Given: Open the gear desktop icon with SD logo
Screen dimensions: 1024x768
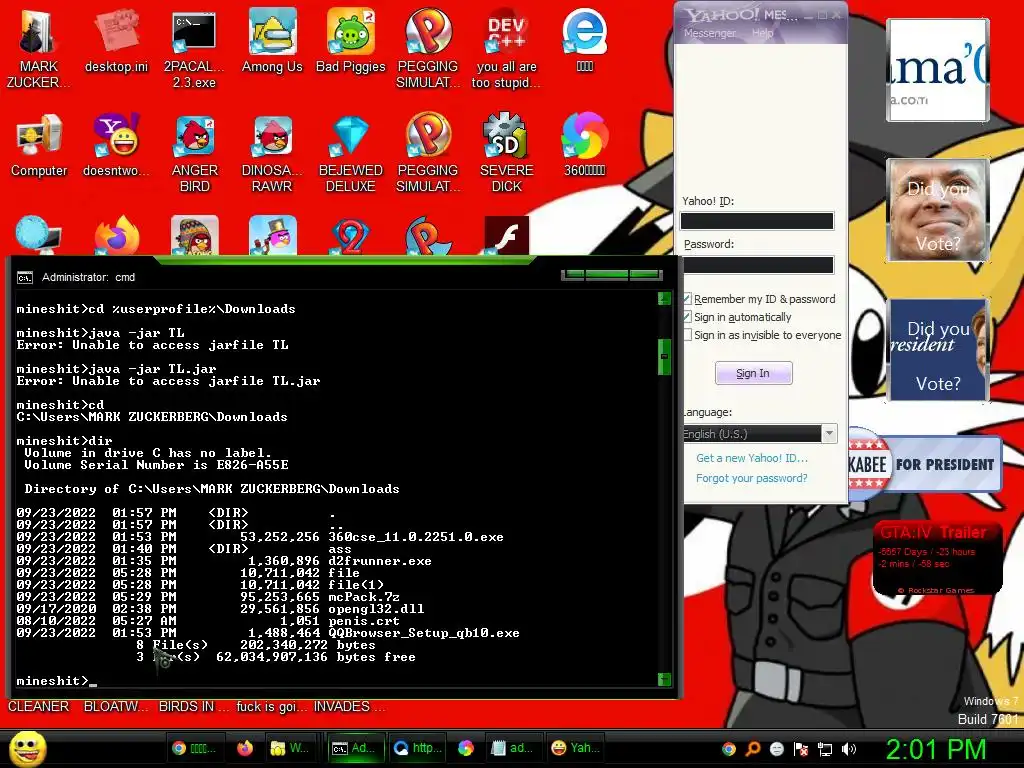Looking at the screenshot, I should click(506, 153).
